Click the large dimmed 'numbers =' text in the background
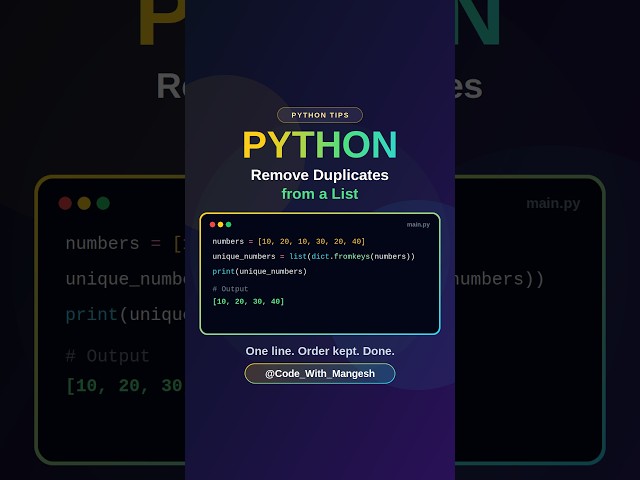Viewport: 640px width, 480px height. point(113,244)
